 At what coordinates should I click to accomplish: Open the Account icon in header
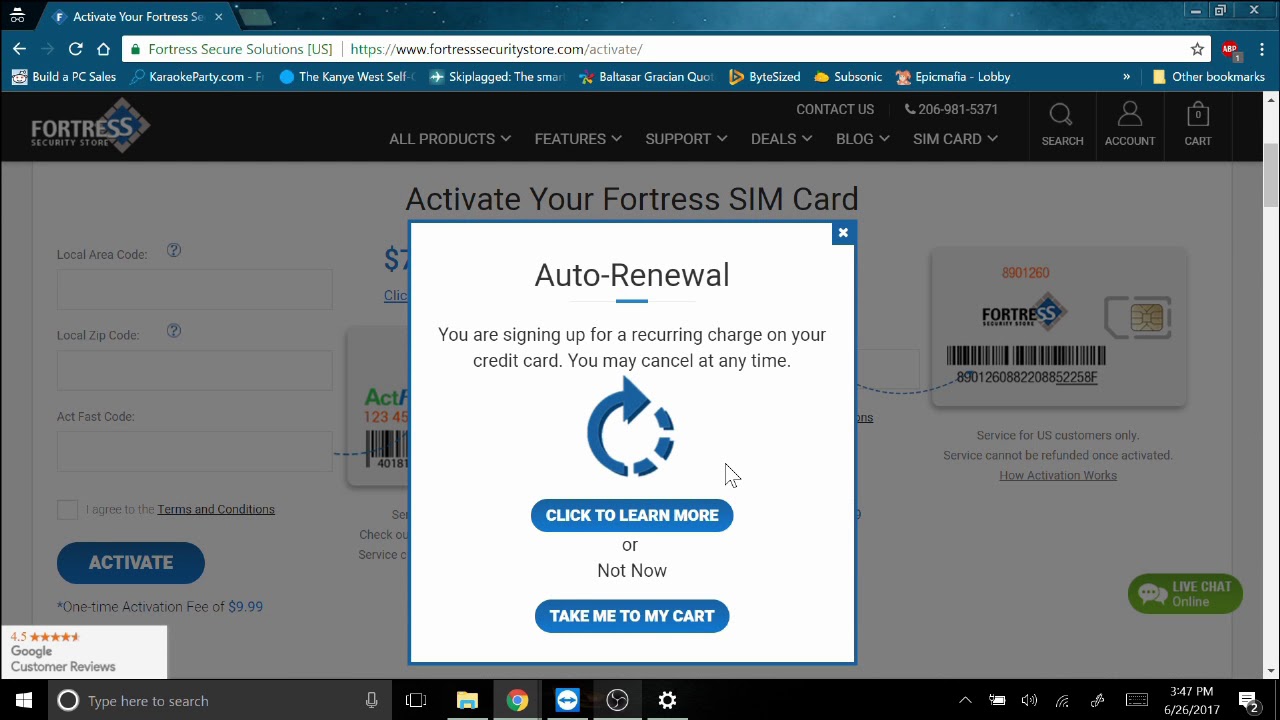(1130, 125)
